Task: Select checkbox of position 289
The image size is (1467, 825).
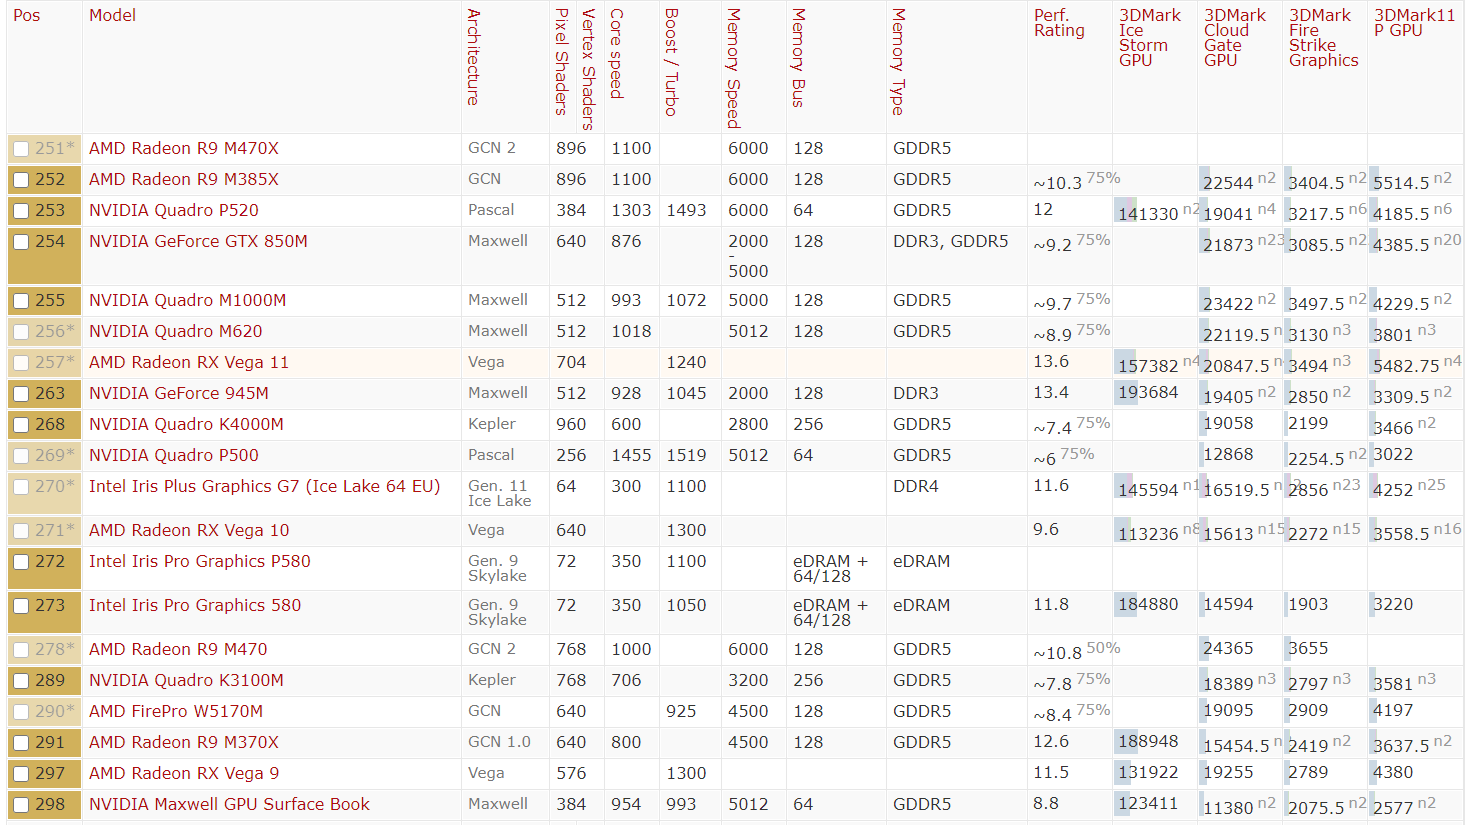Action: pos(21,681)
